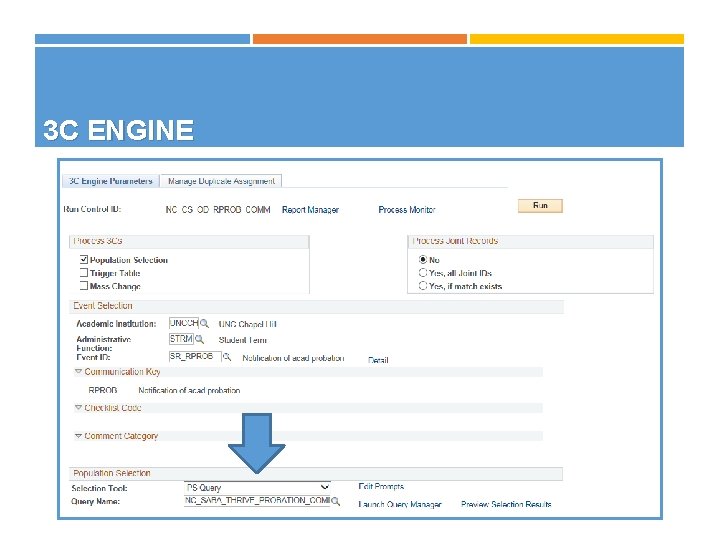This screenshot has height=540, width=720.
Task: Open the Selection Tool PS Query dropdown
Action: (258, 487)
